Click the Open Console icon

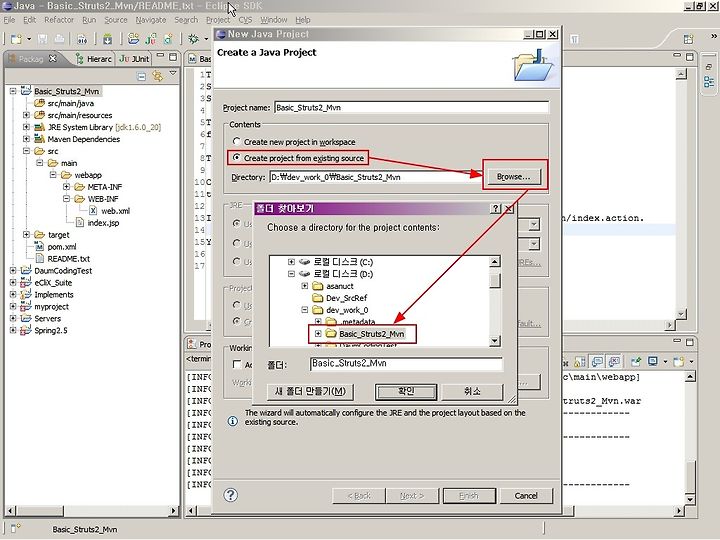point(678,362)
